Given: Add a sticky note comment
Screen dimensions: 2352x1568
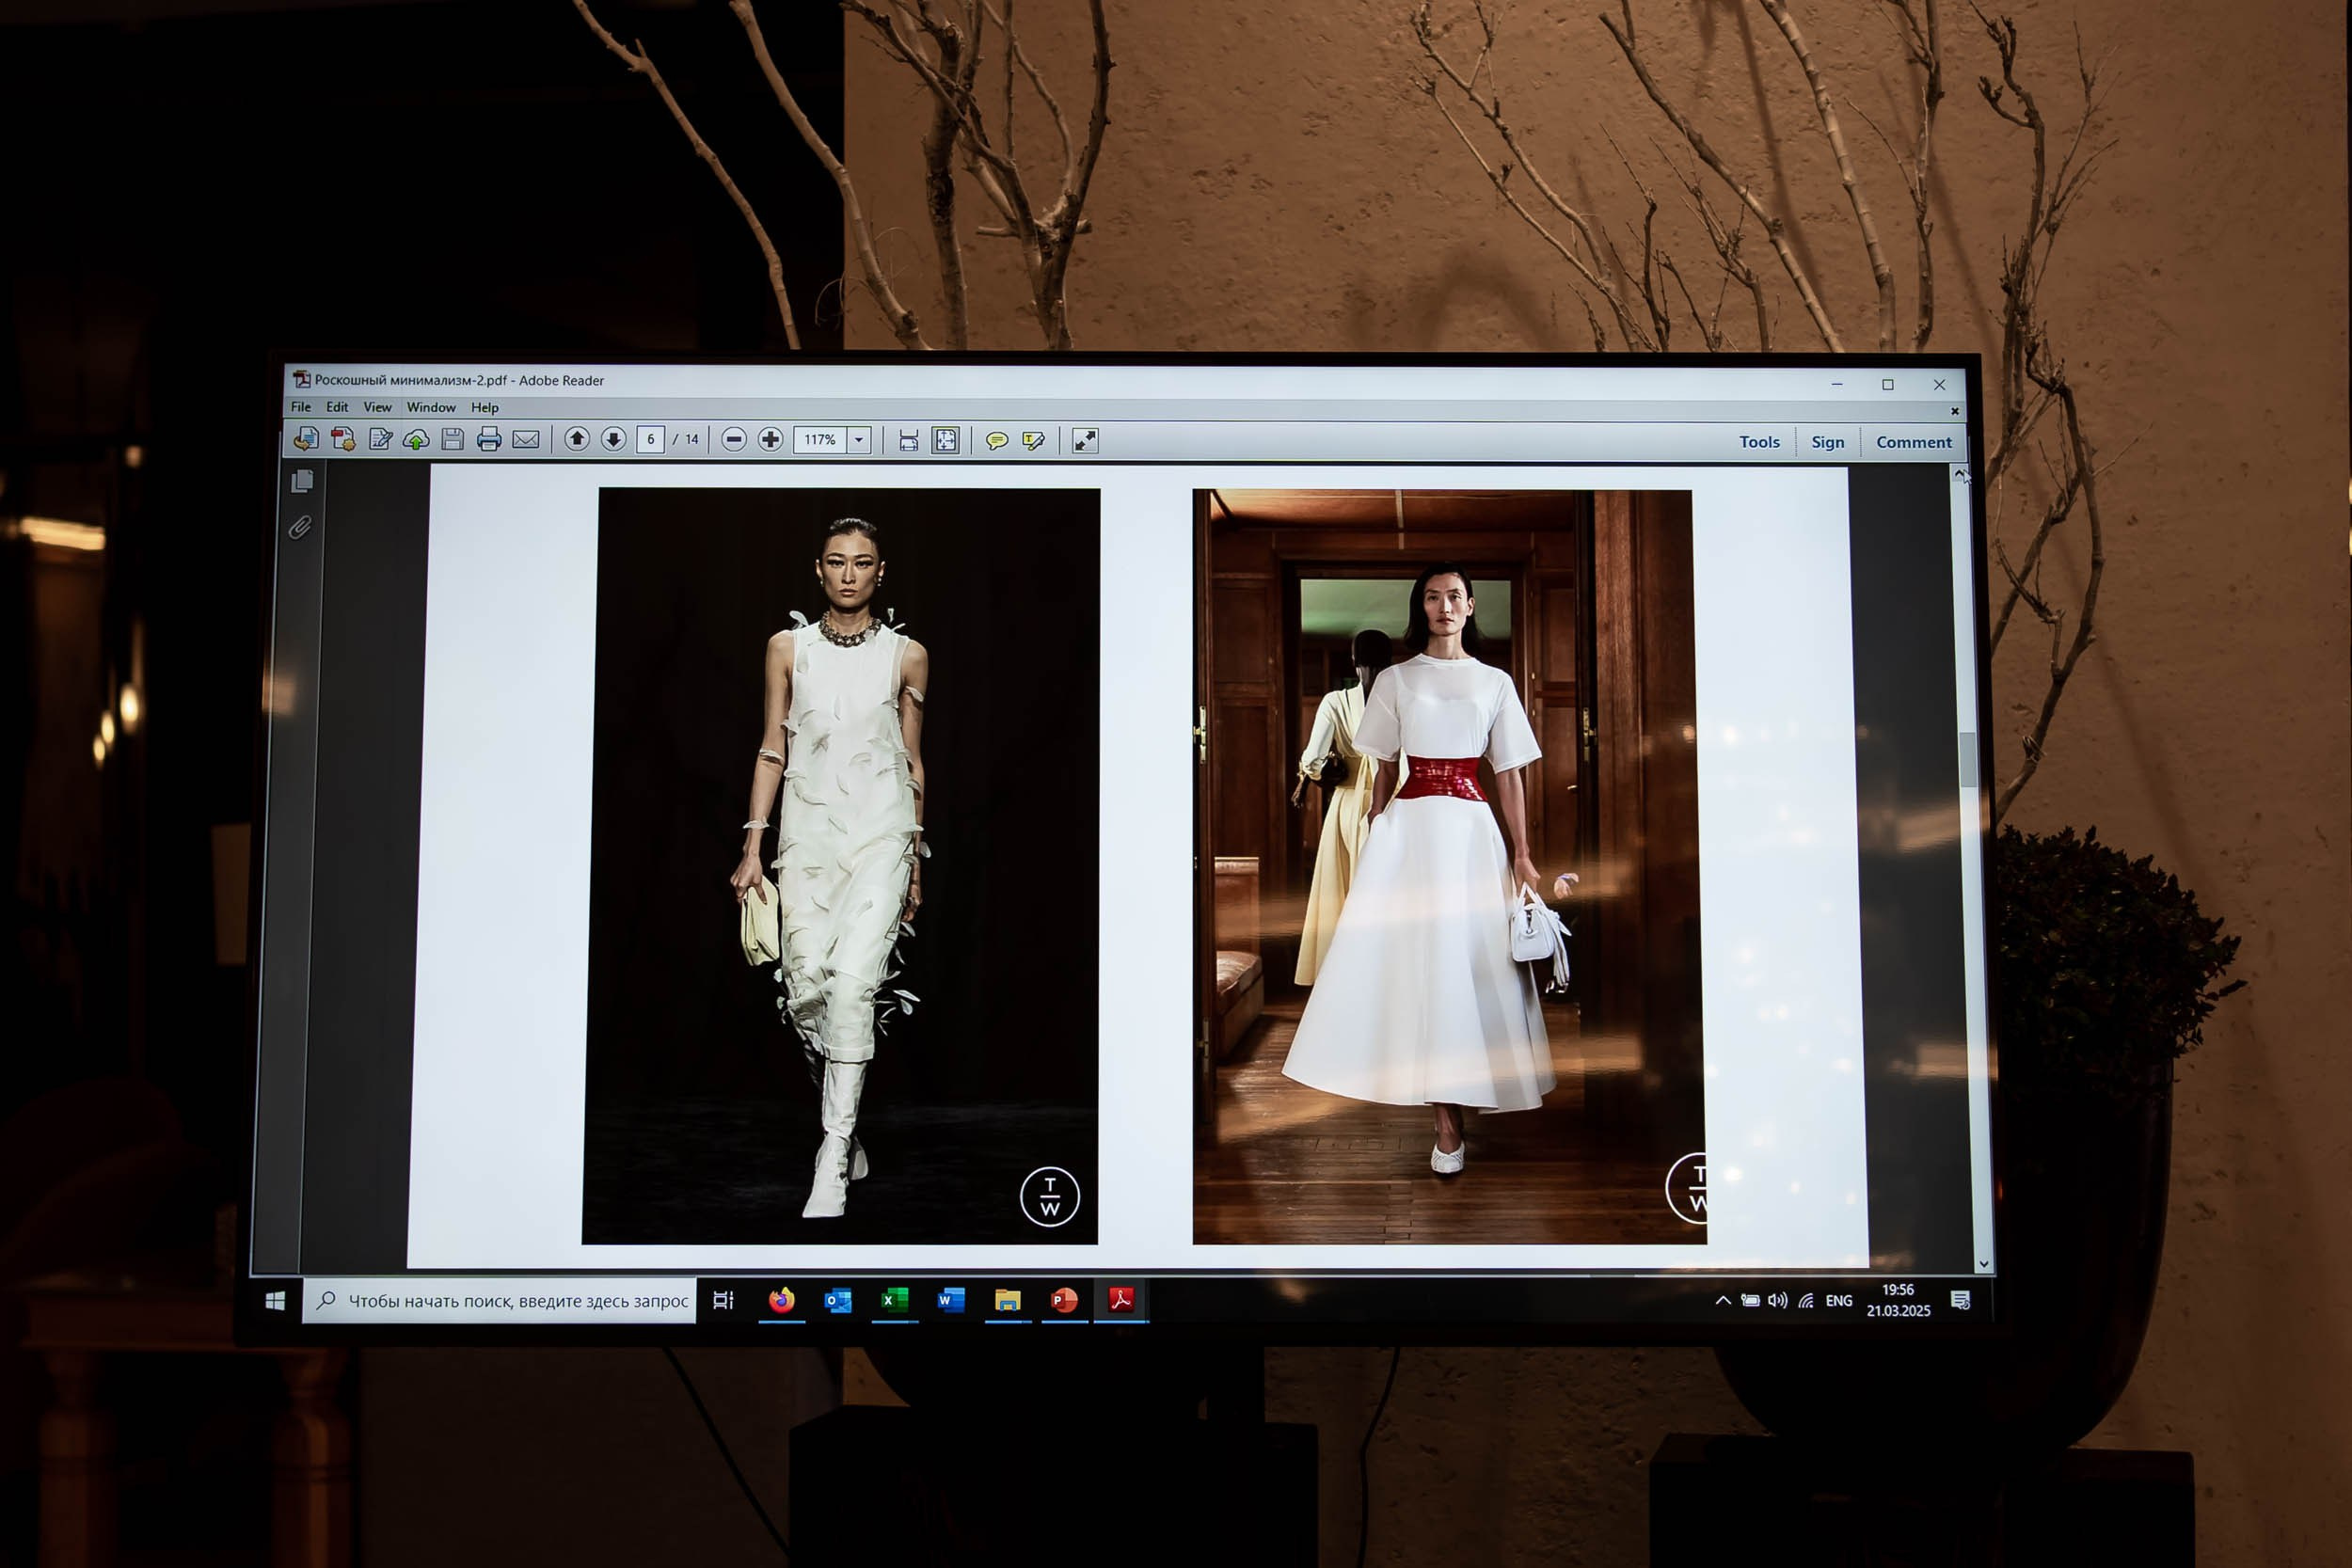Looking at the screenshot, I should coord(996,441).
